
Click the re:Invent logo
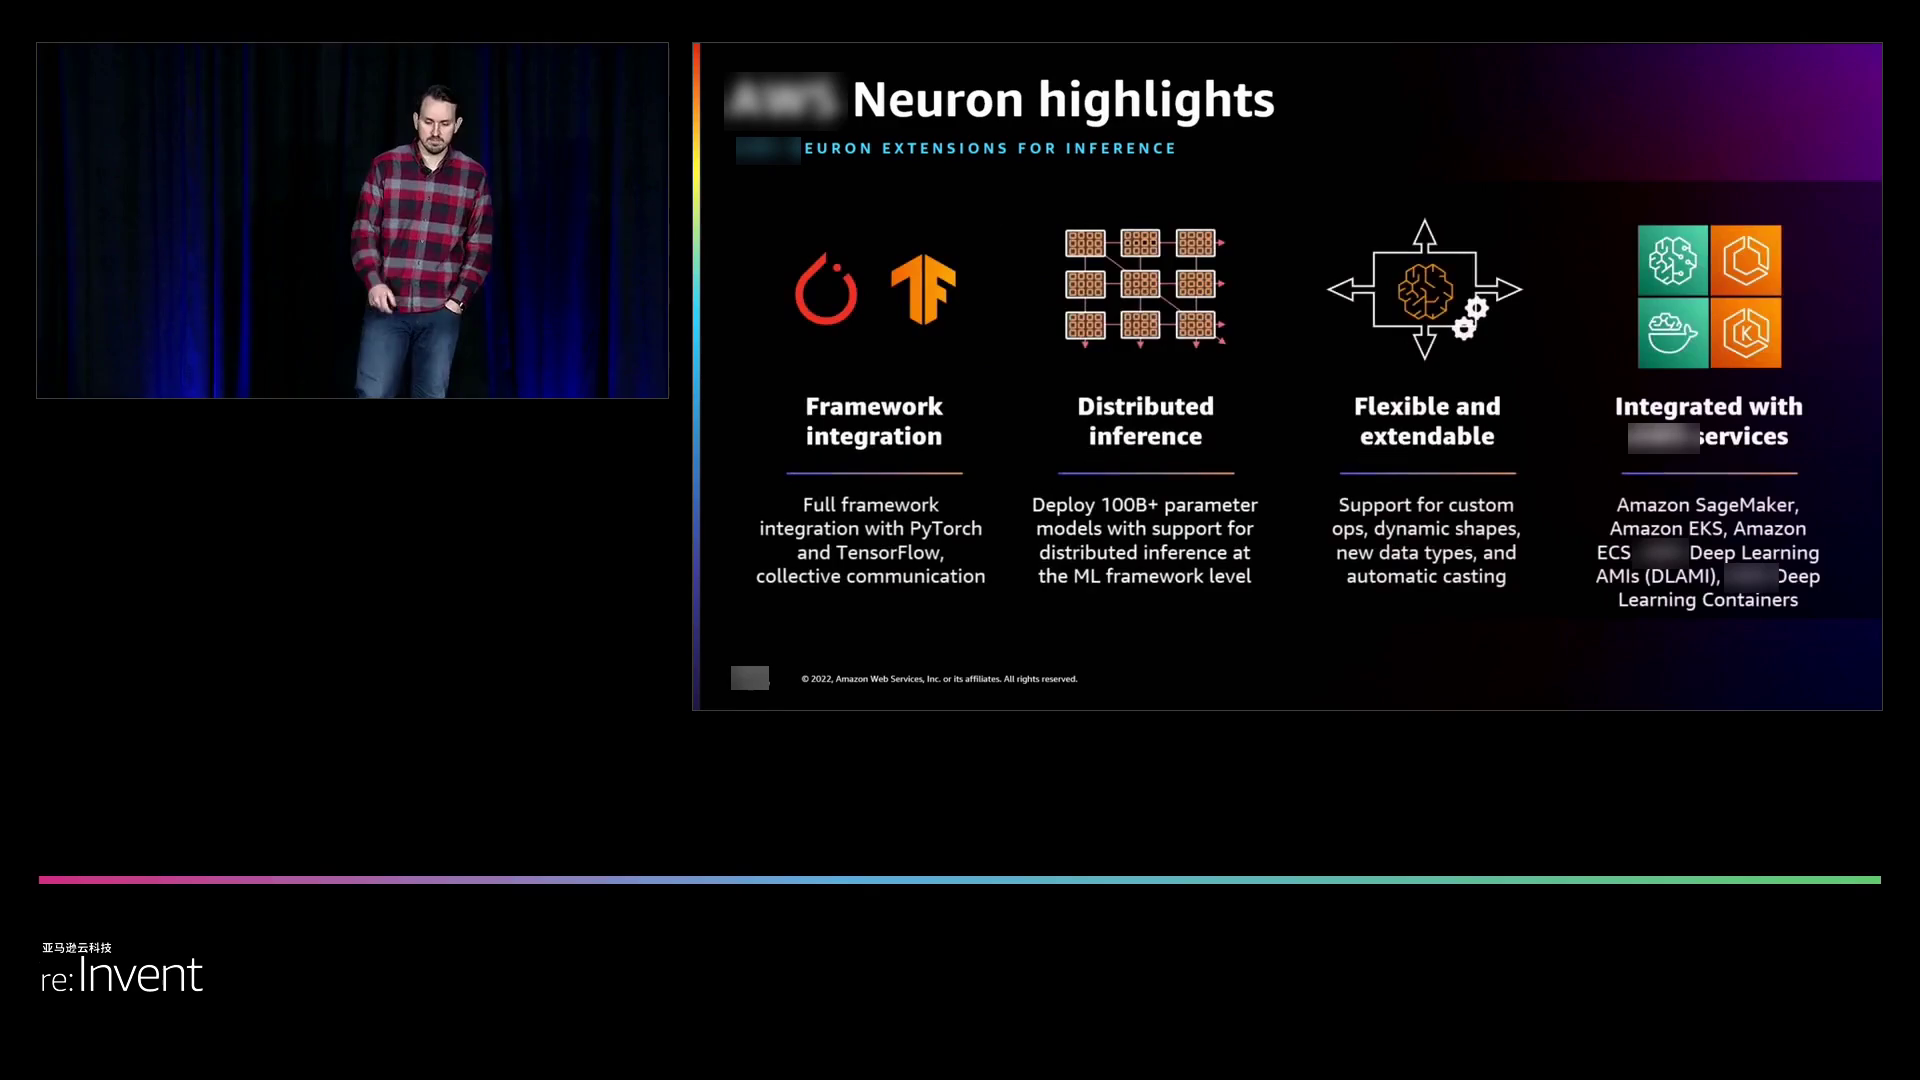(121, 972)
